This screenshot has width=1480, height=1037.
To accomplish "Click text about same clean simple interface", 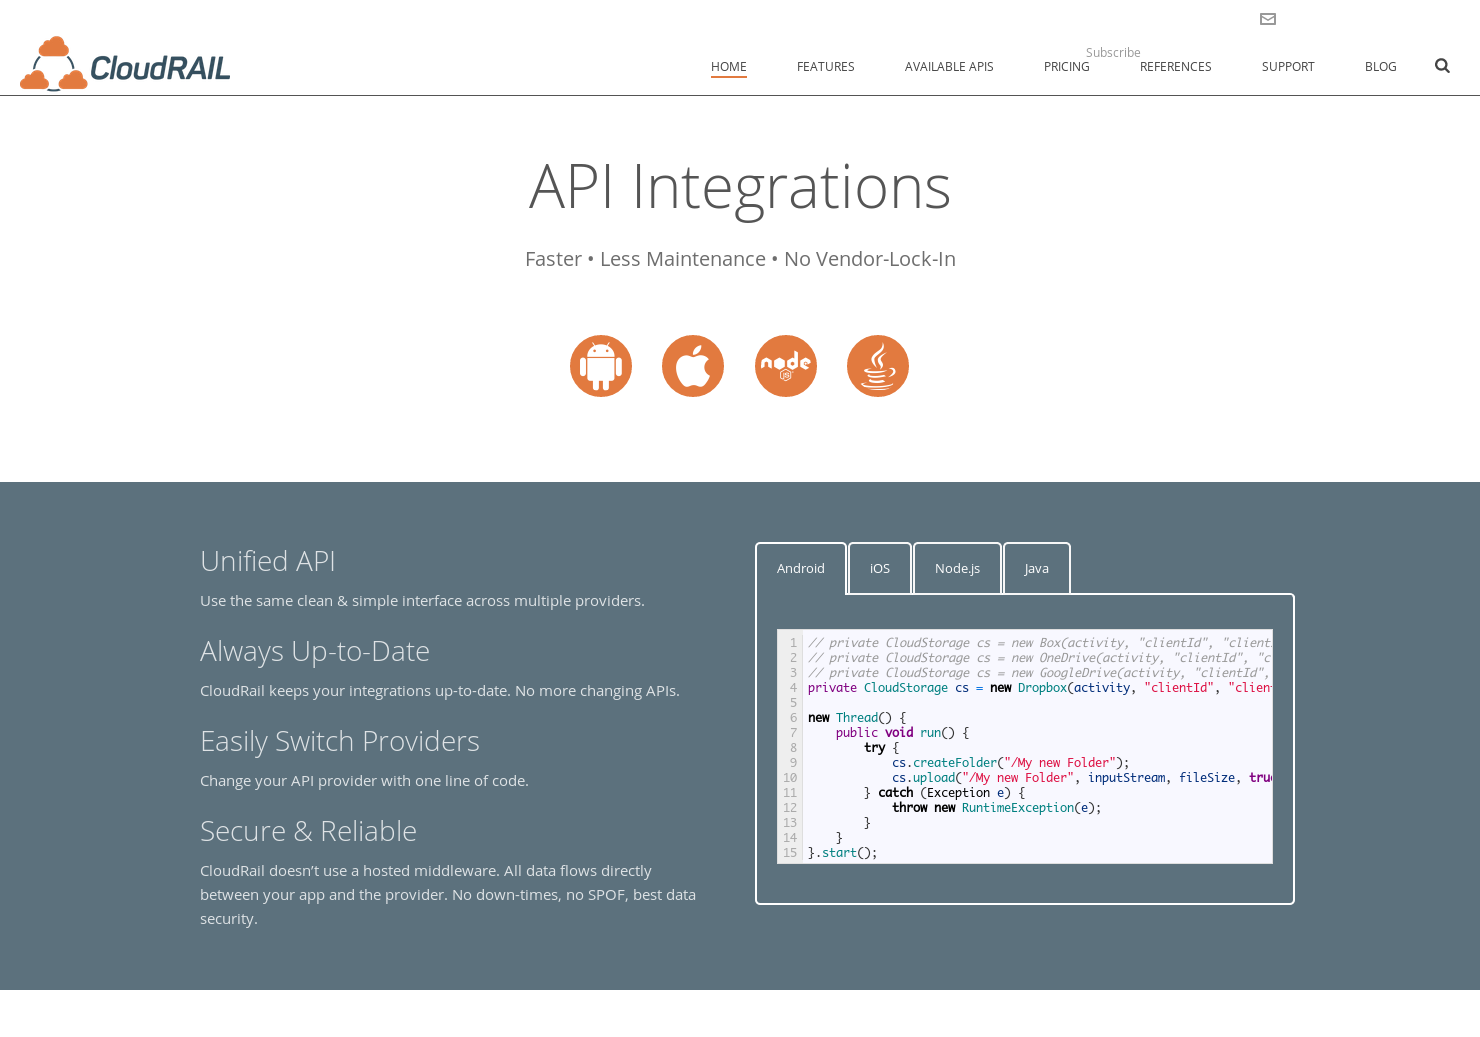I will pyautogui.click(x=422, y=601).
